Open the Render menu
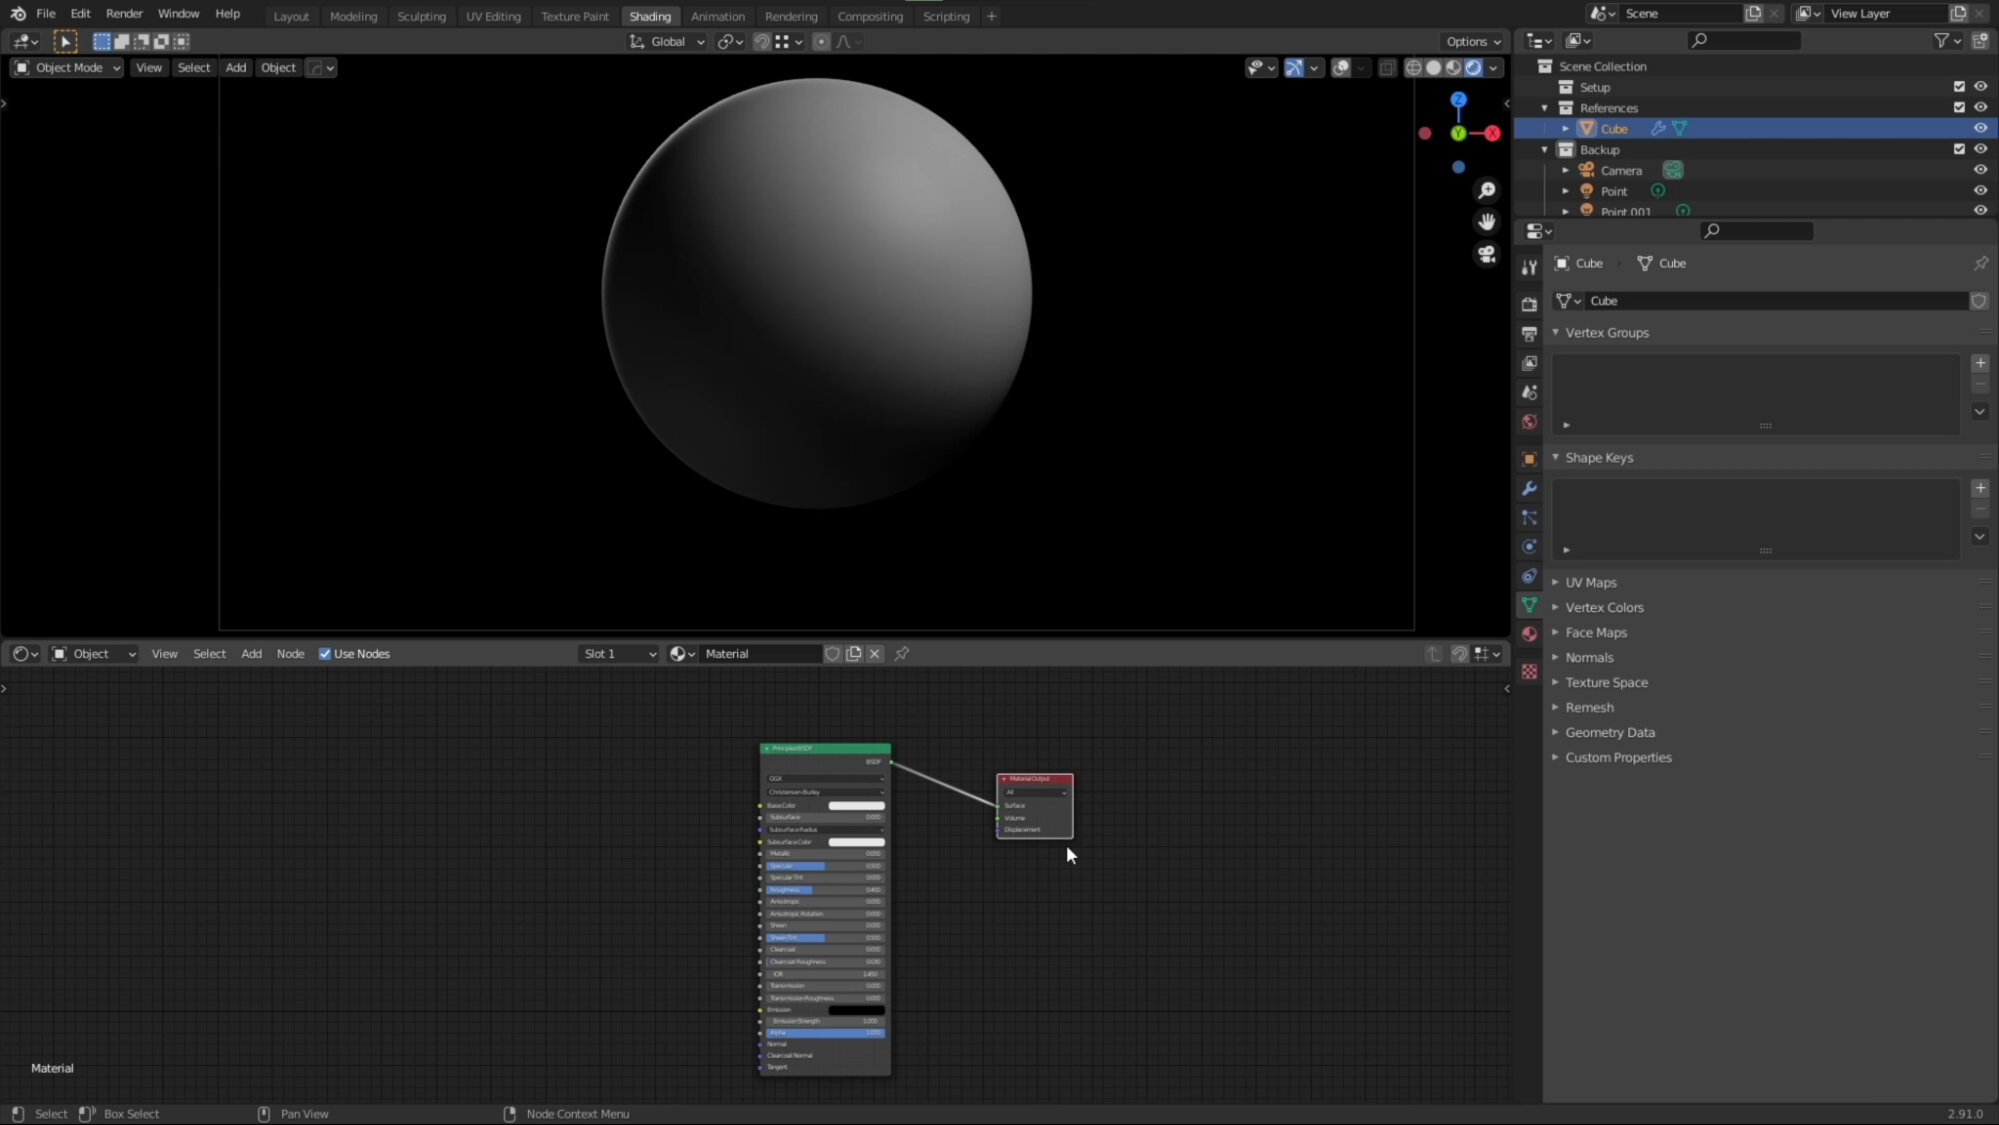 coord(124,14)
